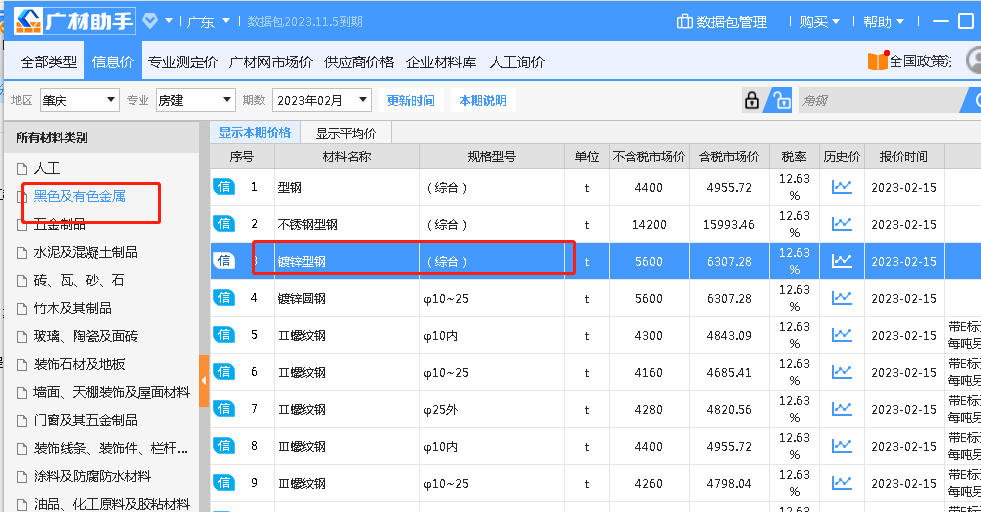View price history chart for 不锈钢型钢
This screenshot has height=512, width=981.
pyautogui.click(x=841, y=223)
